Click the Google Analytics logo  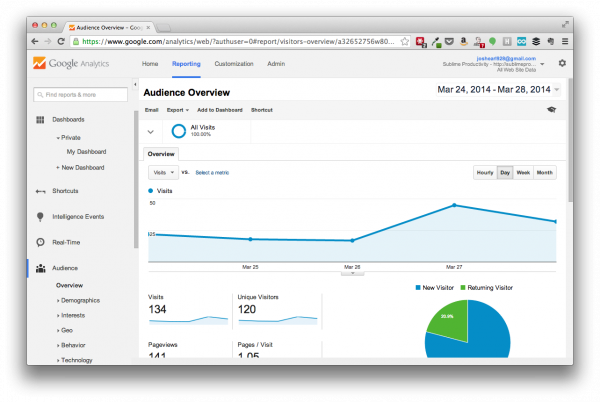click(x=71, y=63)
